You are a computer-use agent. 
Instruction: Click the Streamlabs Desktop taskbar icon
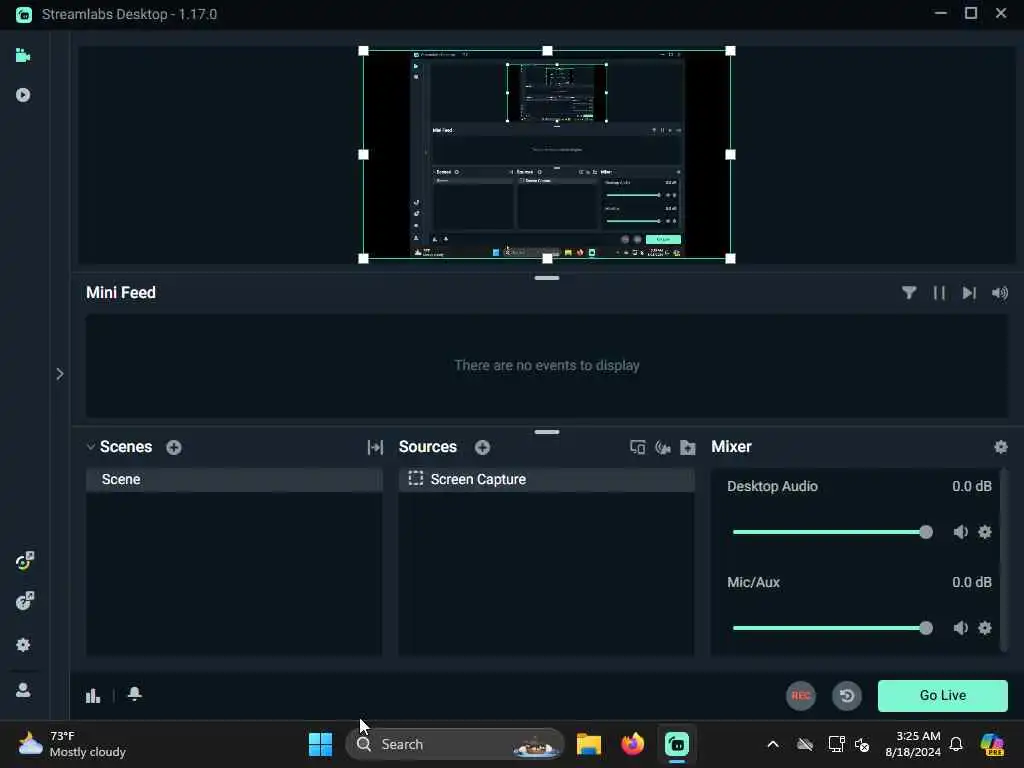tap(677, 744)
